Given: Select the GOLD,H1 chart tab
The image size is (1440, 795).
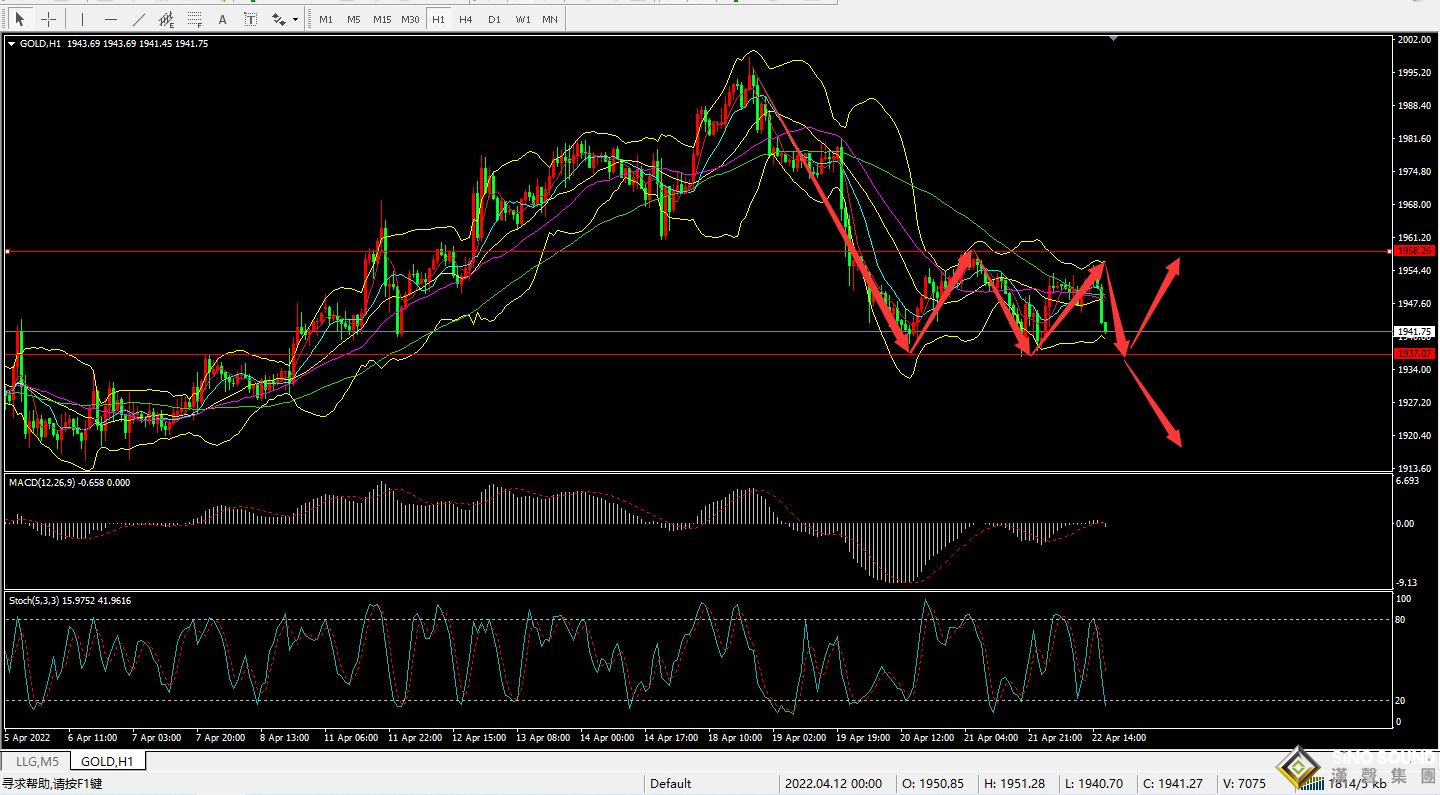Looking at the screenshot, I should tap(107, 762).
